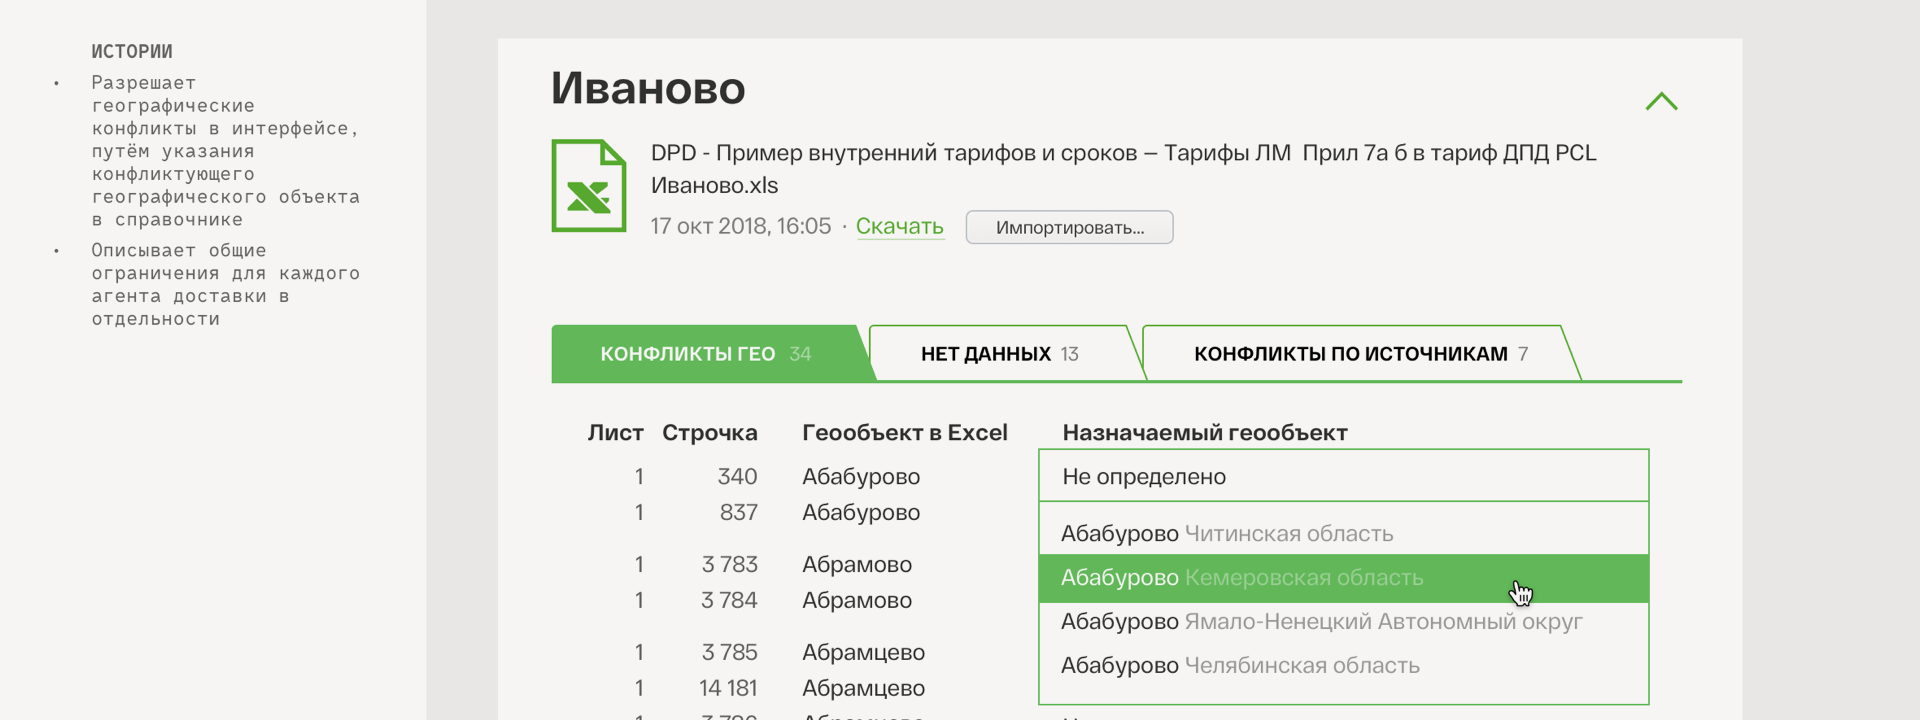Download the file via Скачать link
This screenshot has width=1920, height=720.
[899, 227]
